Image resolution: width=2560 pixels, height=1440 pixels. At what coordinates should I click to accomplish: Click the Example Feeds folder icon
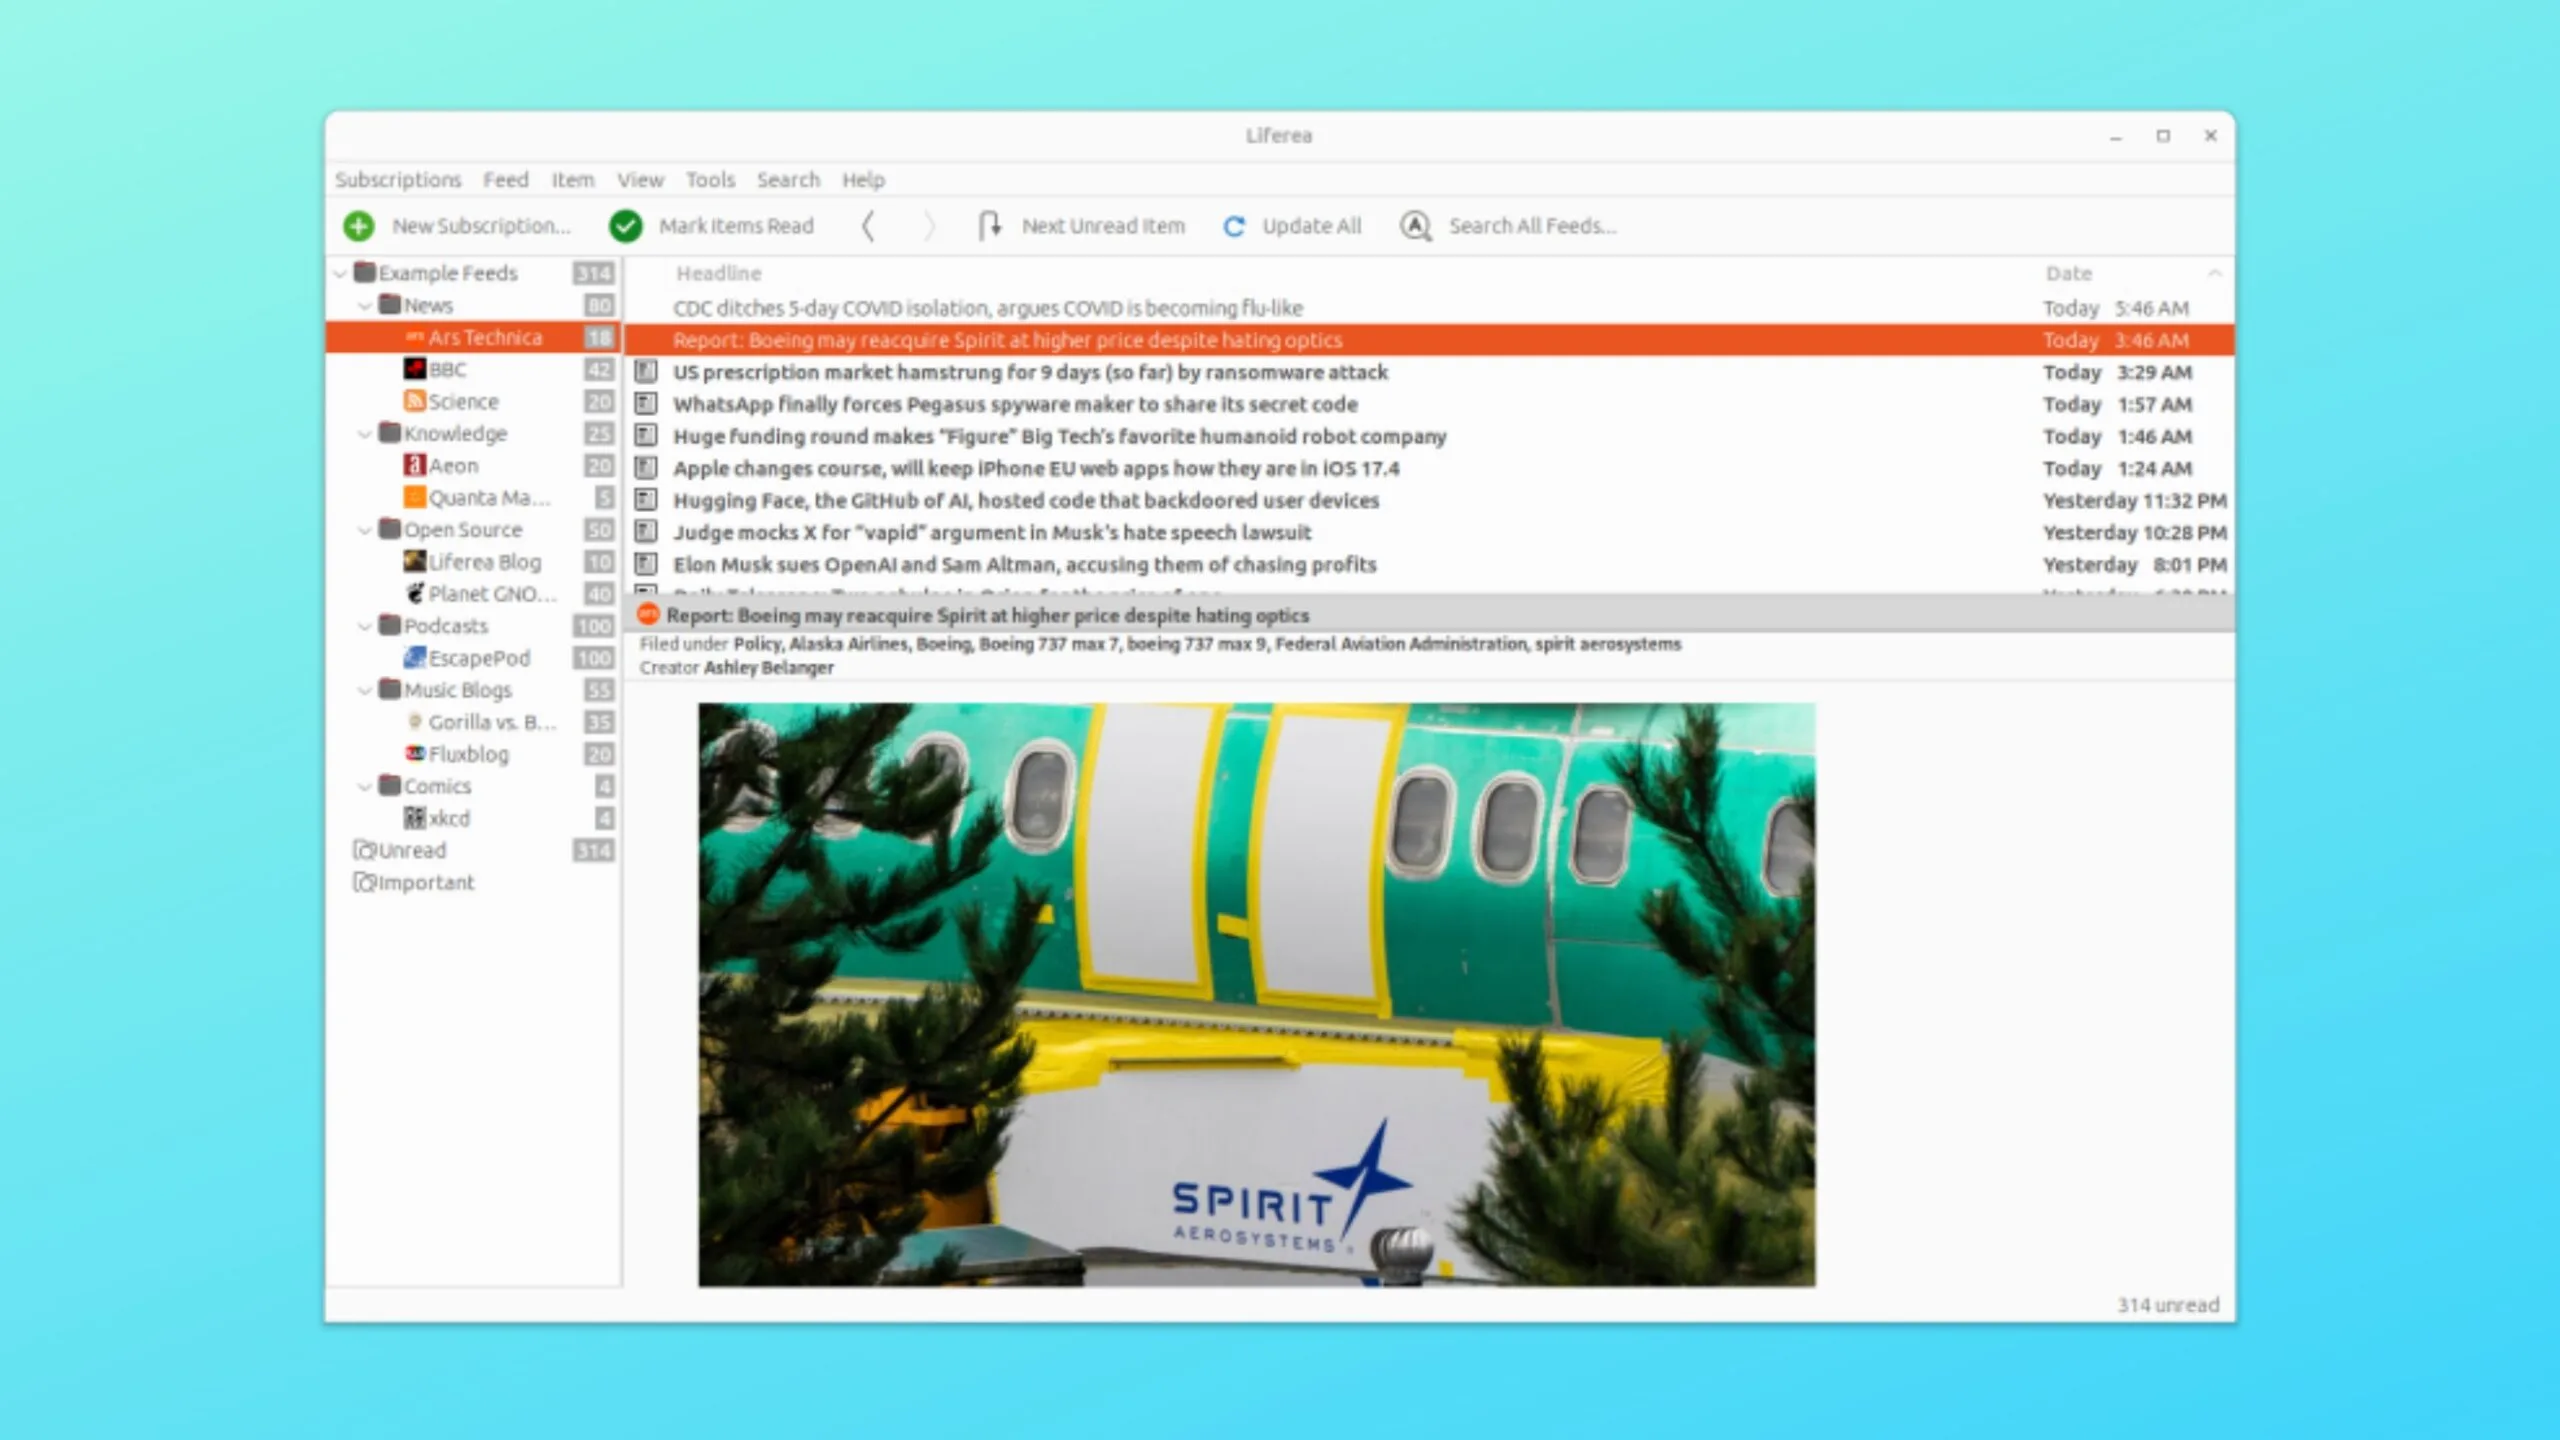click(365, 272)
